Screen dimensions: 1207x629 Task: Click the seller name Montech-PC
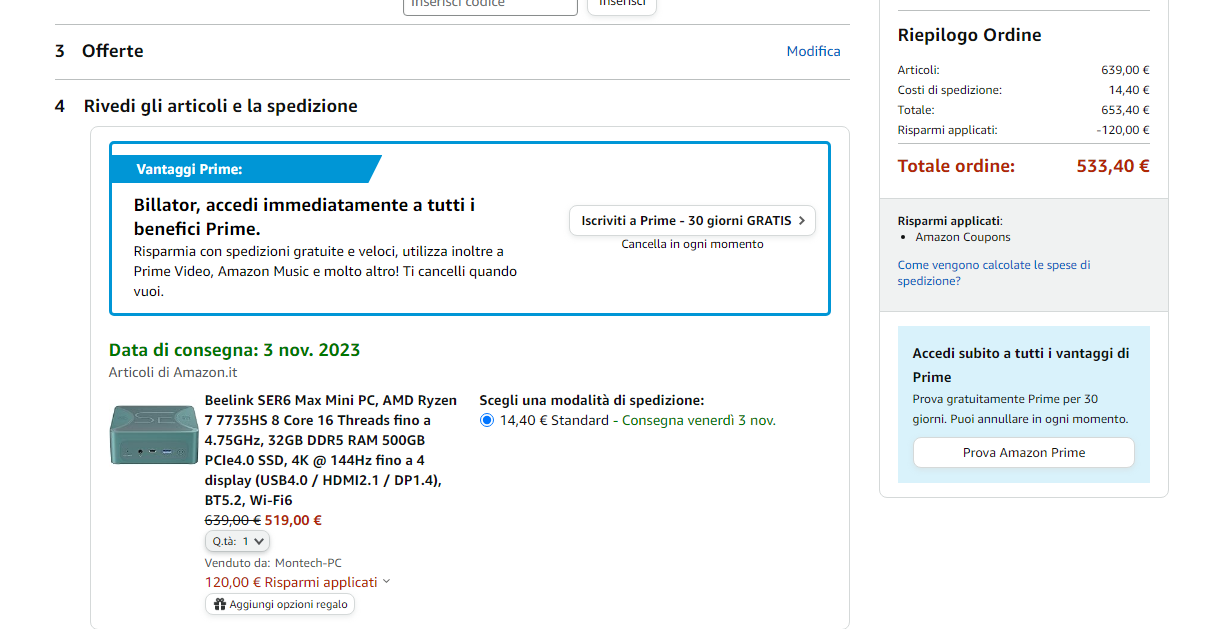308,563
